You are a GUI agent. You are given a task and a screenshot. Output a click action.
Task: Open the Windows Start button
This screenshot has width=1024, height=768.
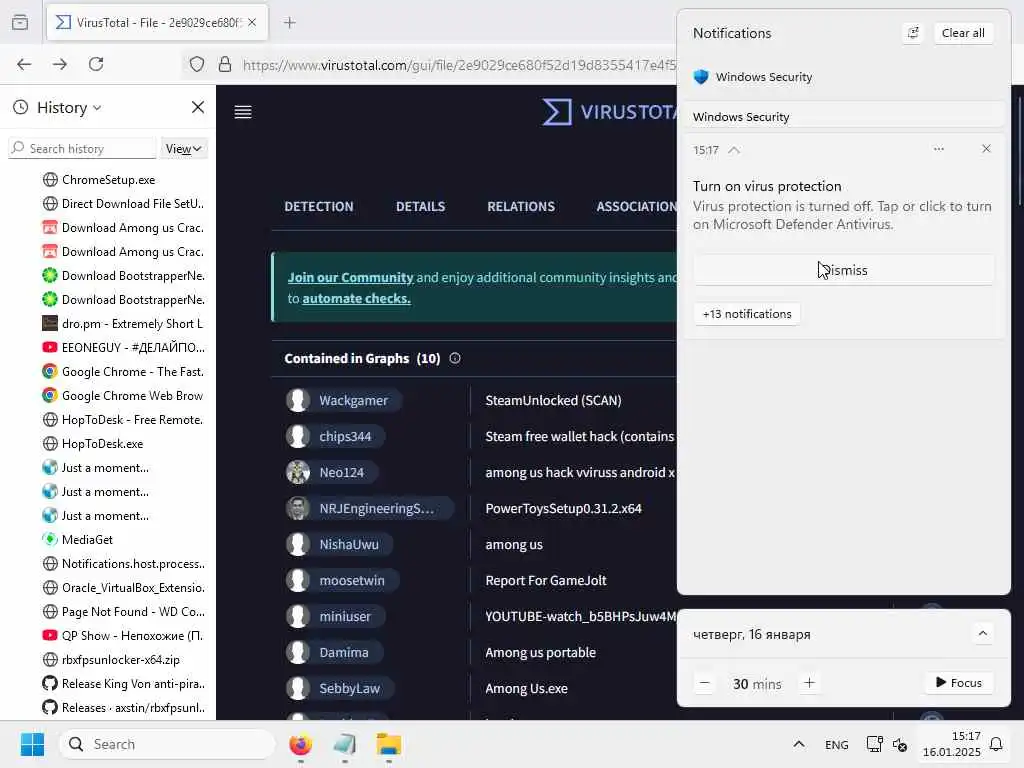tap(32, 744)
